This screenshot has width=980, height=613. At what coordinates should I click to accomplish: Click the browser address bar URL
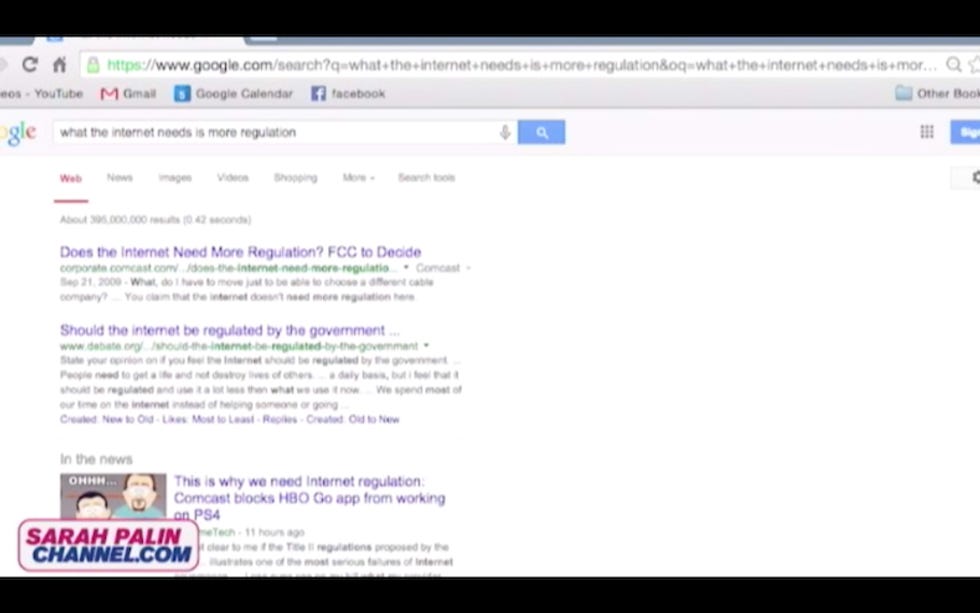coord(521,65)
